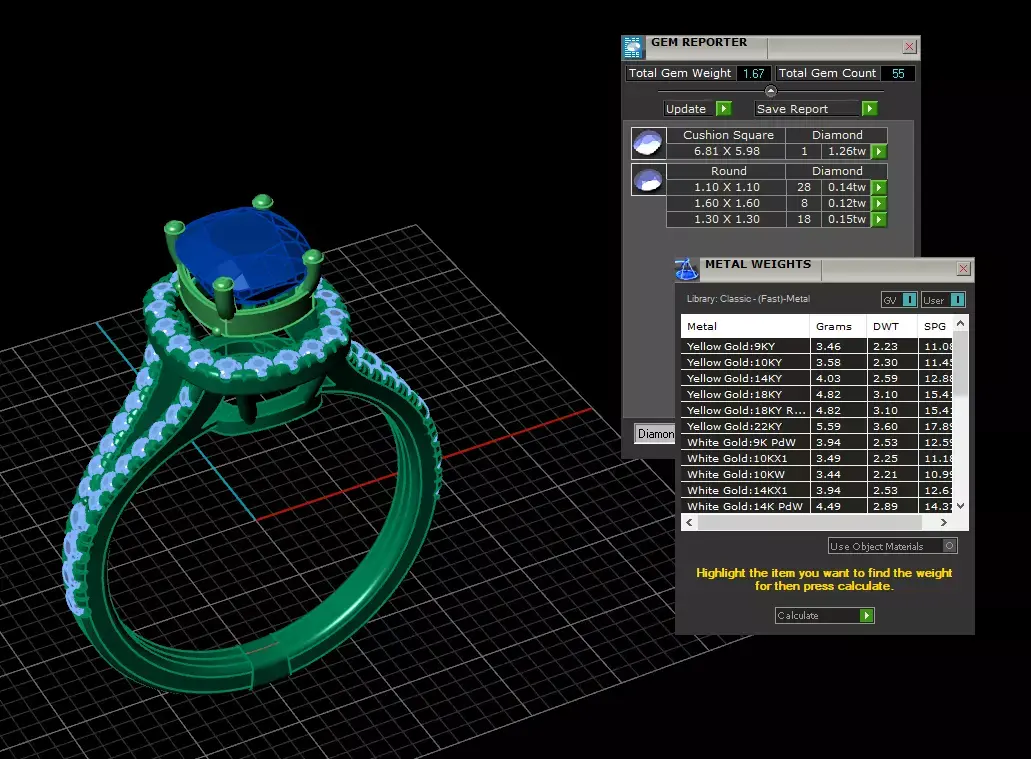Click the Gem Reporter panel icon
The width and height of the screenshot is (1031, 759).
pos(633,47)
